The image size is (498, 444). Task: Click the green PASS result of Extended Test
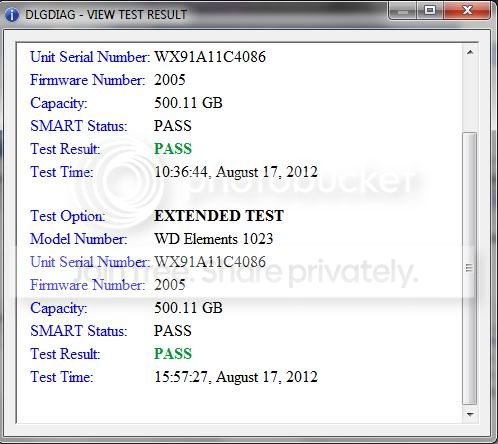(173, 354)
